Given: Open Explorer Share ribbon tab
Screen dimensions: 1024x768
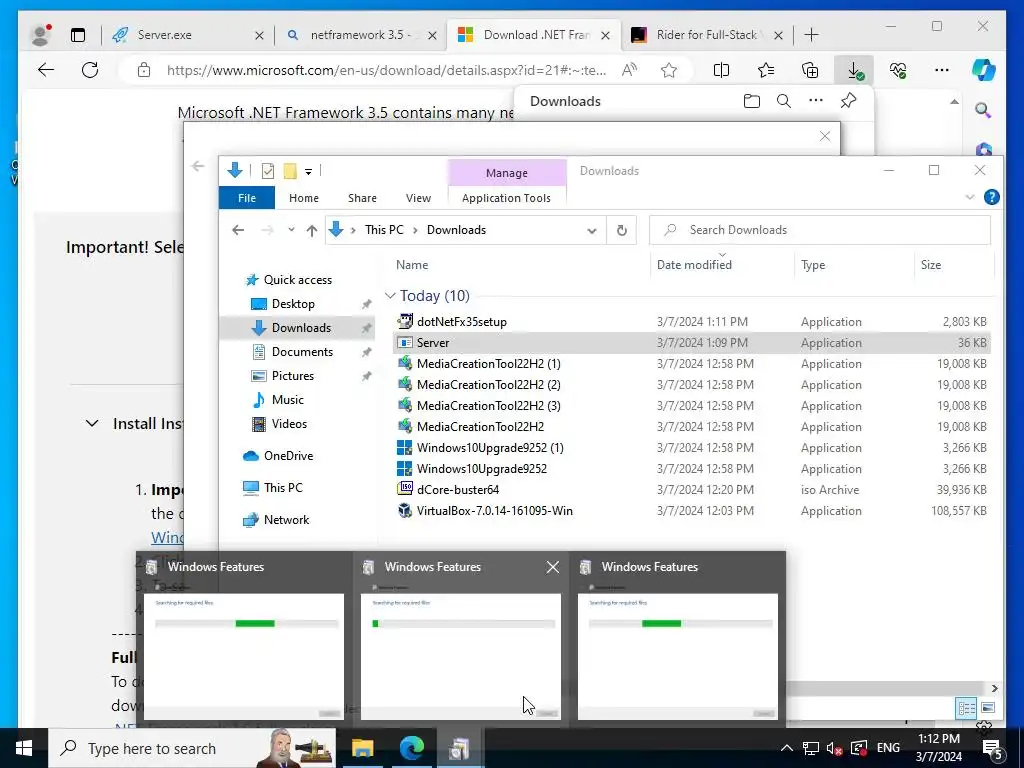Looking at the screenshot, I should (362, 198).
